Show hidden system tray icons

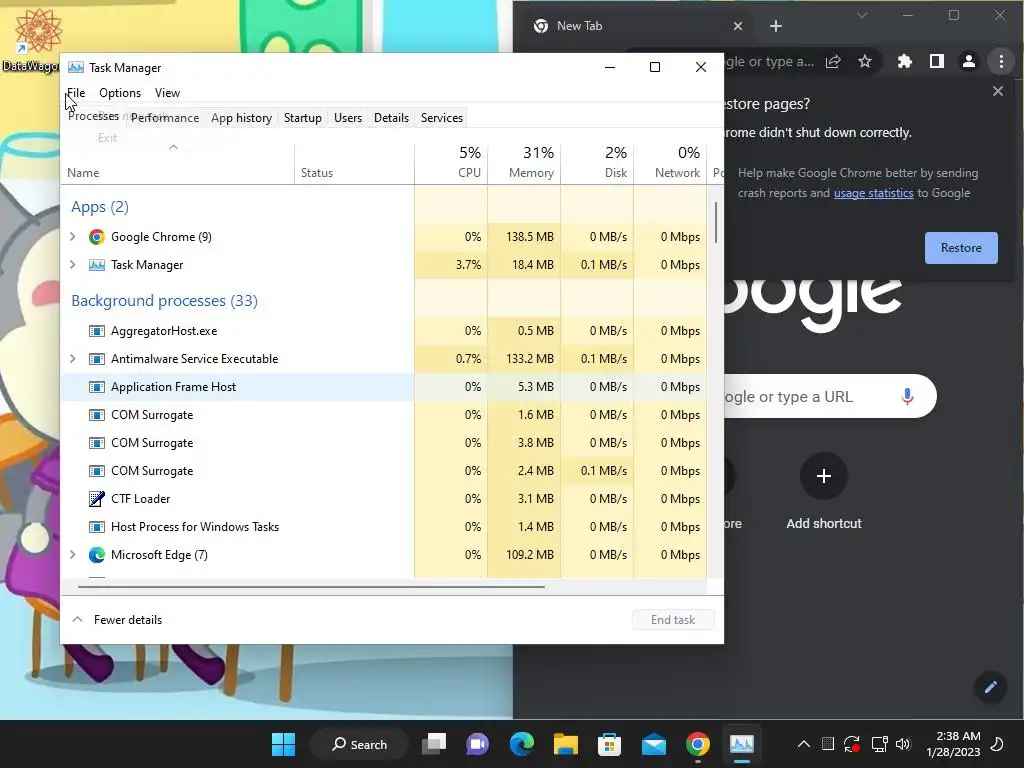click(x=804, y=744)
